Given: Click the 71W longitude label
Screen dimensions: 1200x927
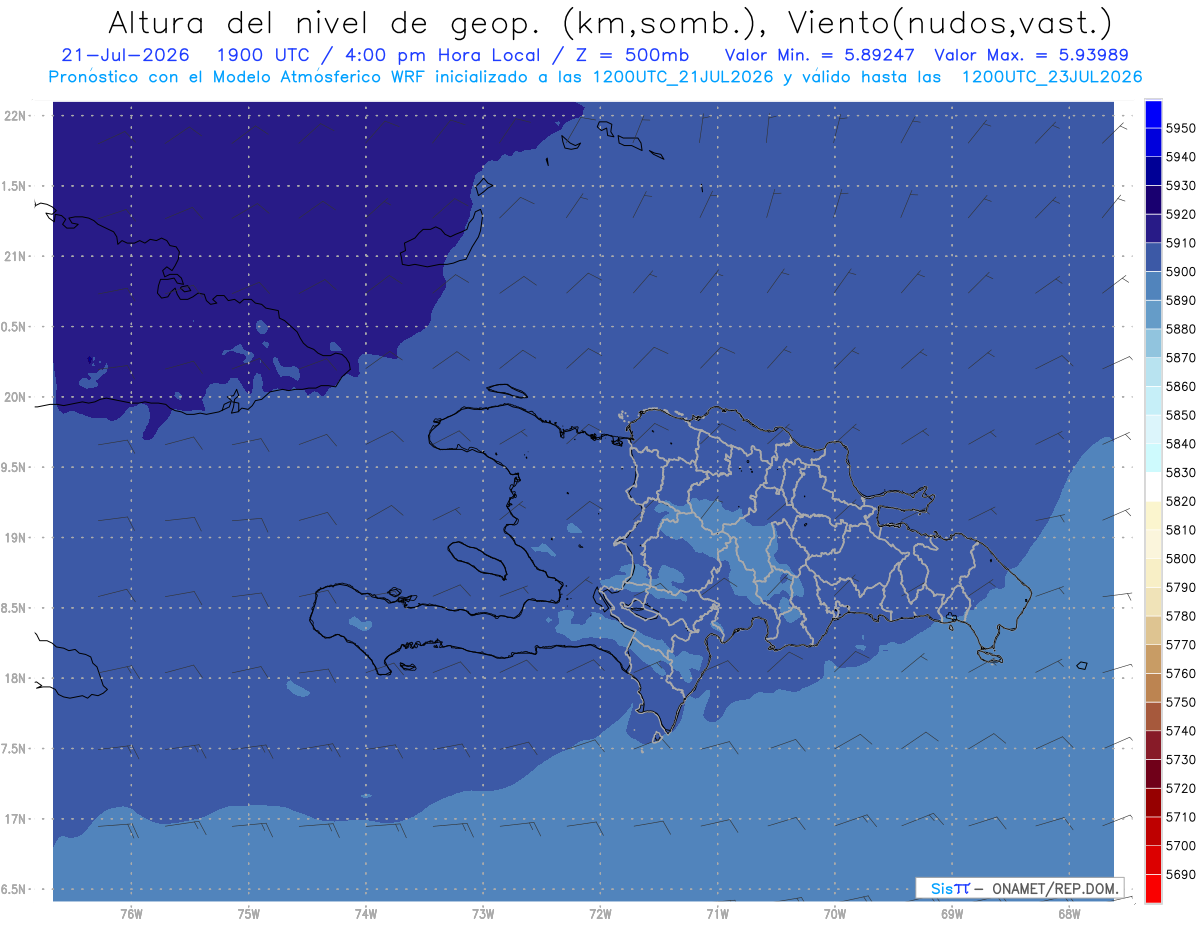Looking at the screenshot, I should pyautogui.click(x=717, y=913).
